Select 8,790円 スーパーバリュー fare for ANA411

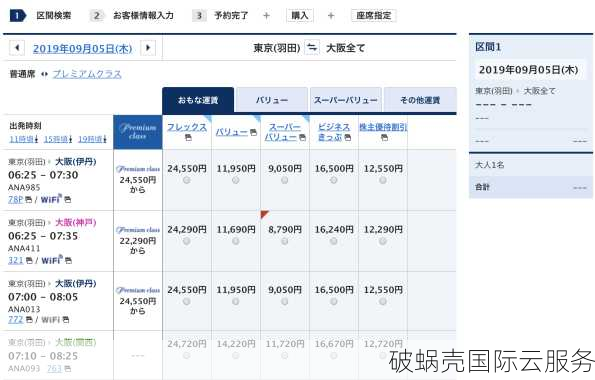285,241
